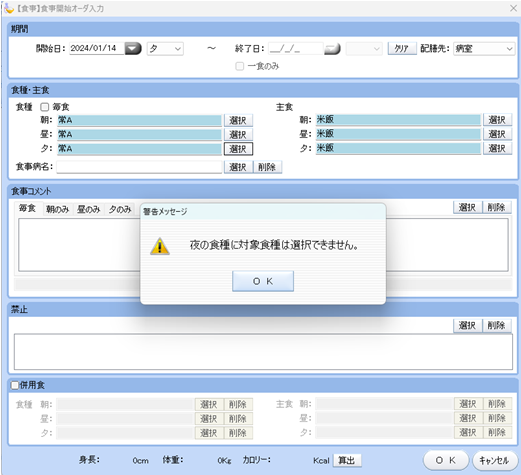Click OK in the warning message dialog
The height and width of the screenshot is (475, 521).
(263, 281)
